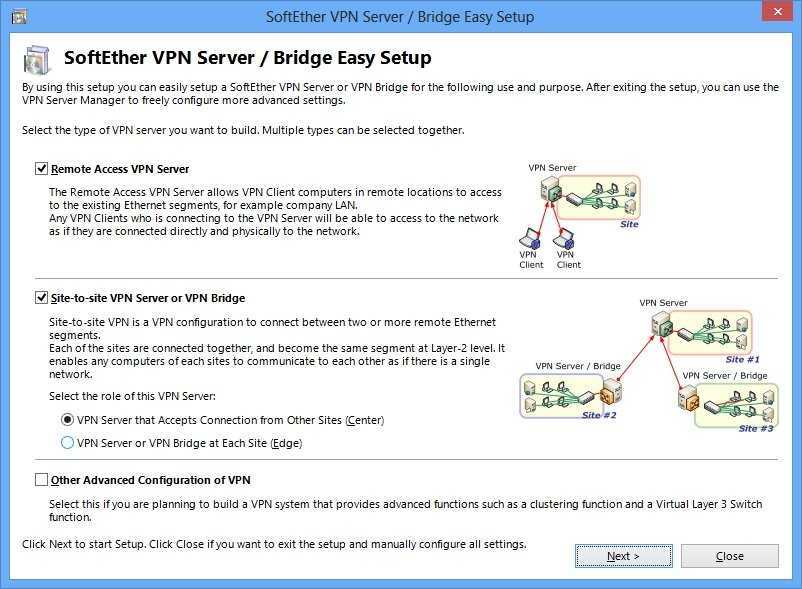Select the Center role radio button
Screen dimensions: 802x589
(x=67, y=420)
